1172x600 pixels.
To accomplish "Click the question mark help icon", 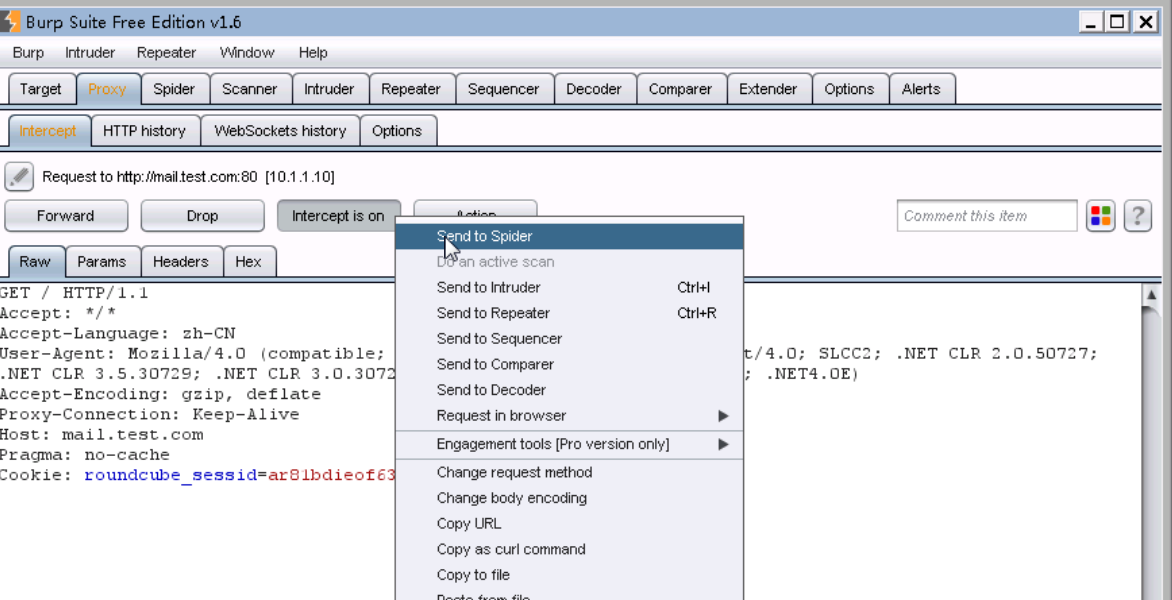I will coord(1137,216).
